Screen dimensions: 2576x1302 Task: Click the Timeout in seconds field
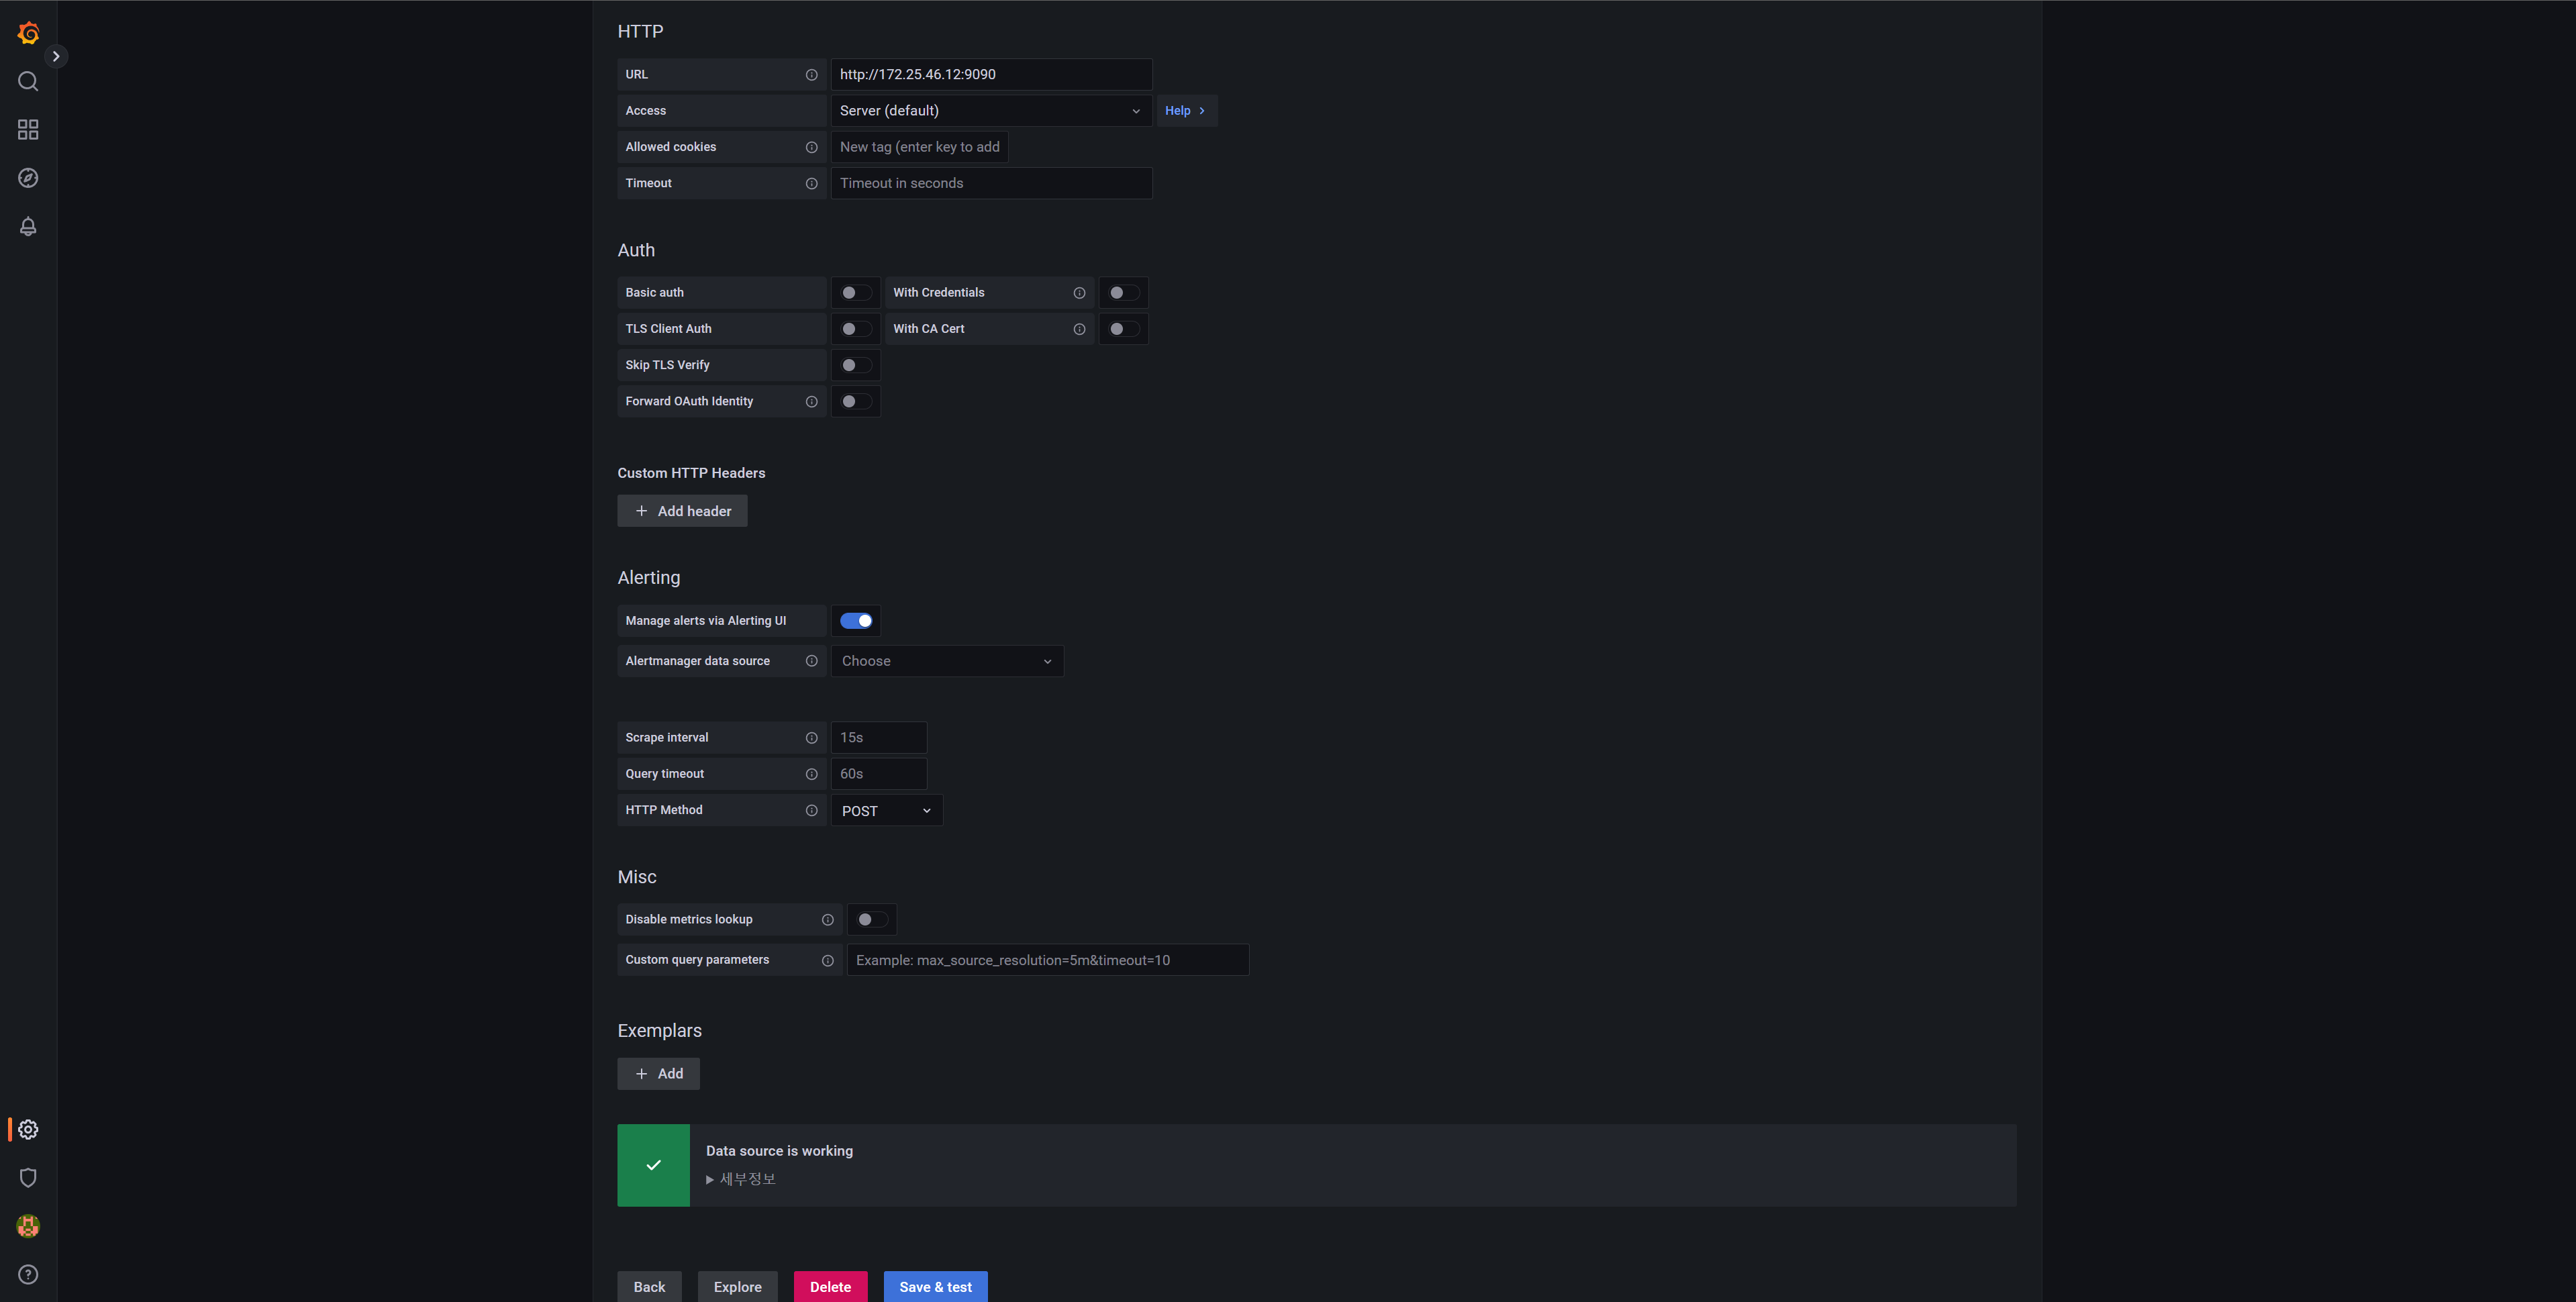click(x=991, y=183)
